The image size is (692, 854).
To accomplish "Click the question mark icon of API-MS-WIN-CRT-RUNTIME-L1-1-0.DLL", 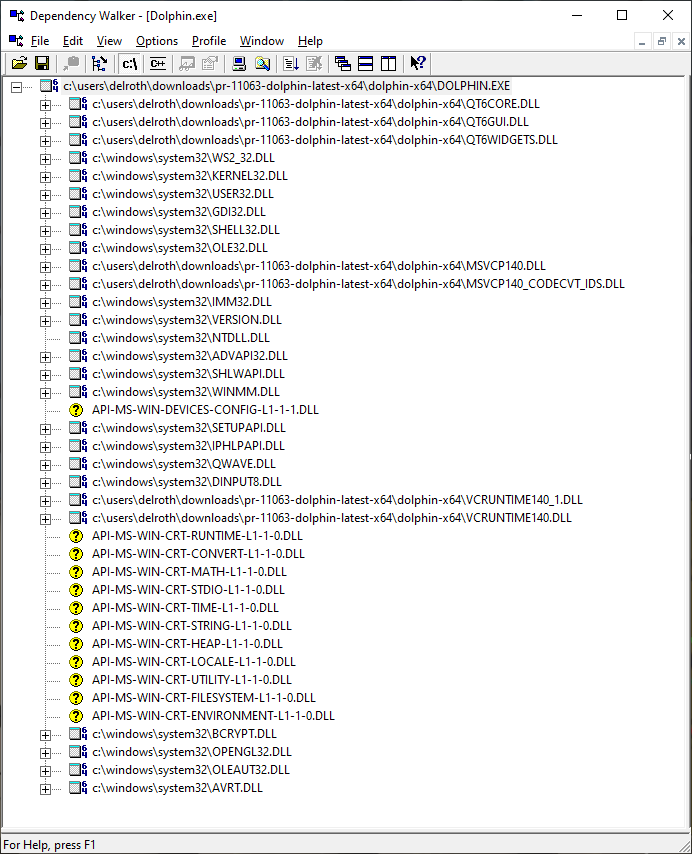I will click(x=76, y=535).
